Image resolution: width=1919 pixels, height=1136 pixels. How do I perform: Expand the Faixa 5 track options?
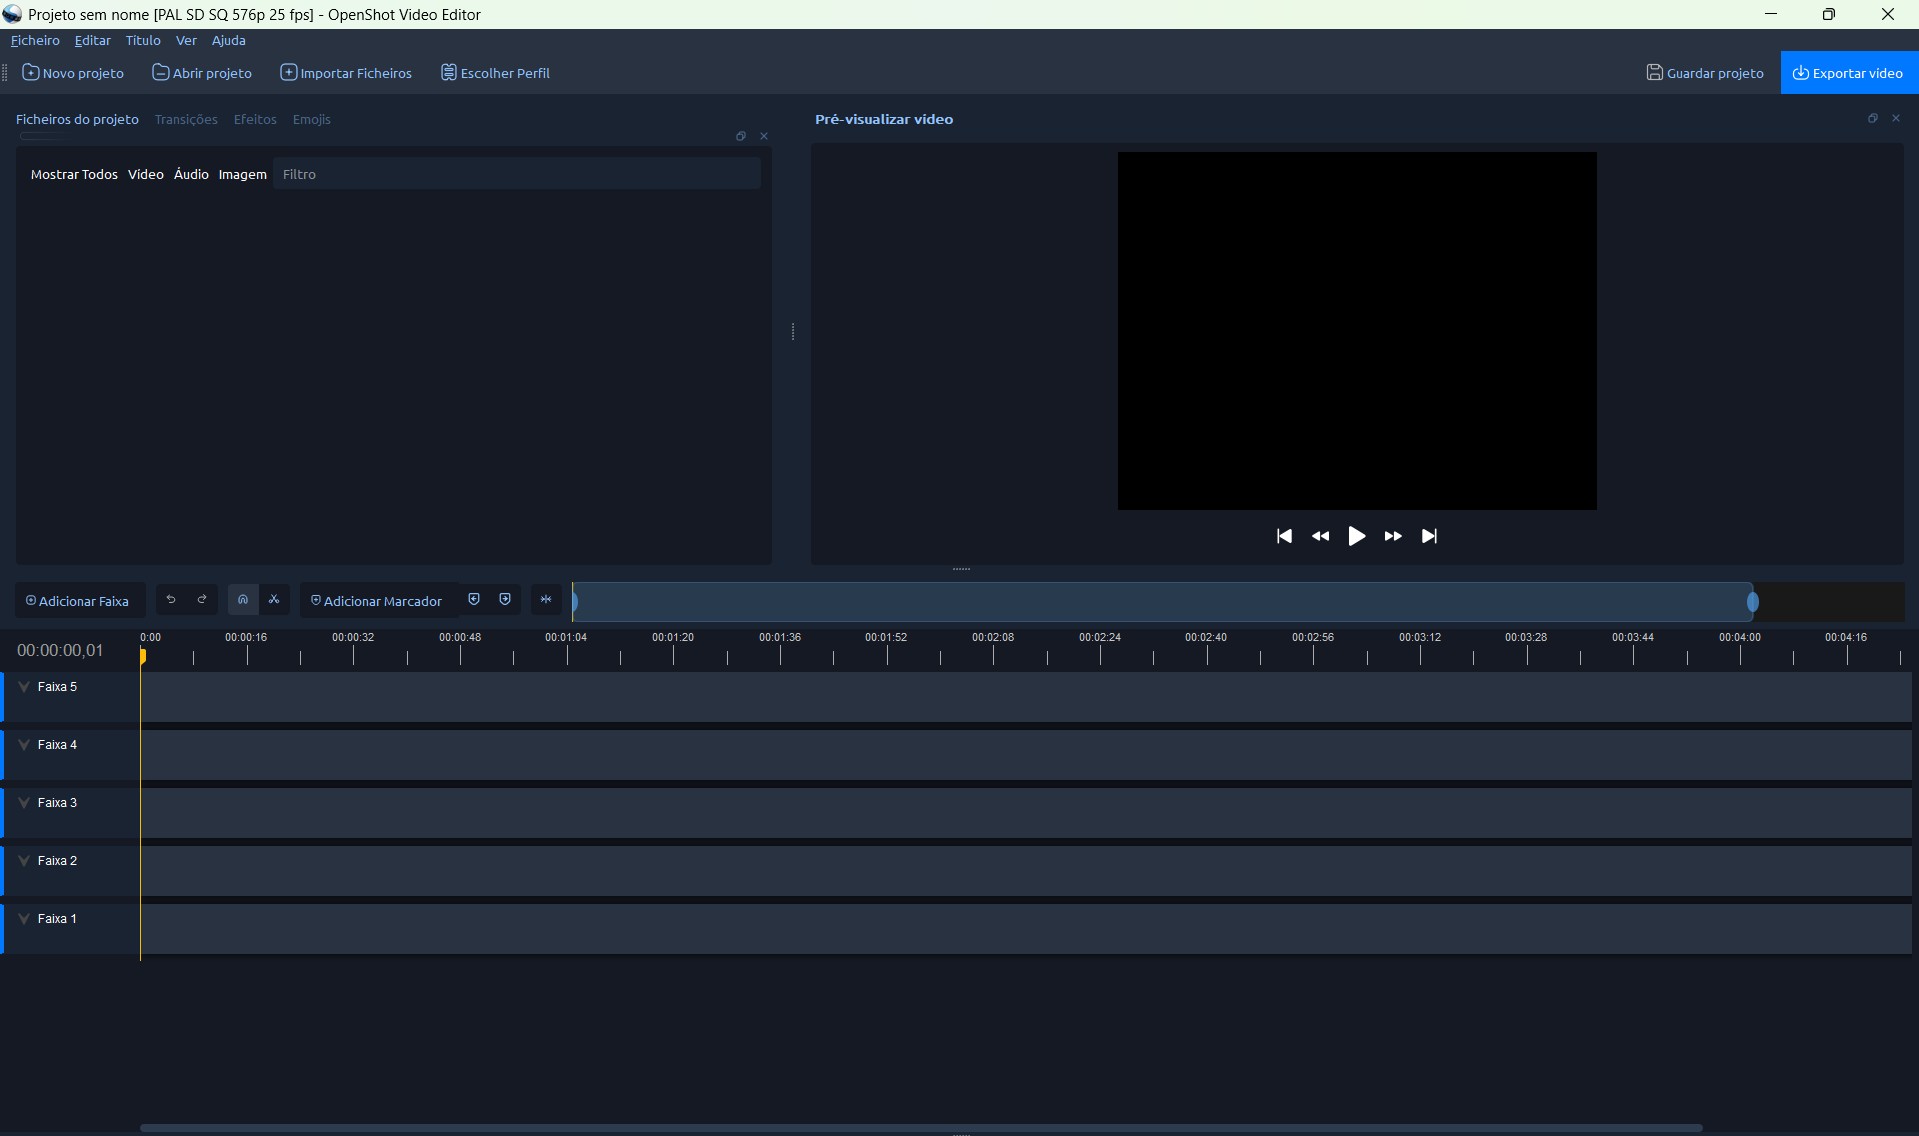pos(24,687)
